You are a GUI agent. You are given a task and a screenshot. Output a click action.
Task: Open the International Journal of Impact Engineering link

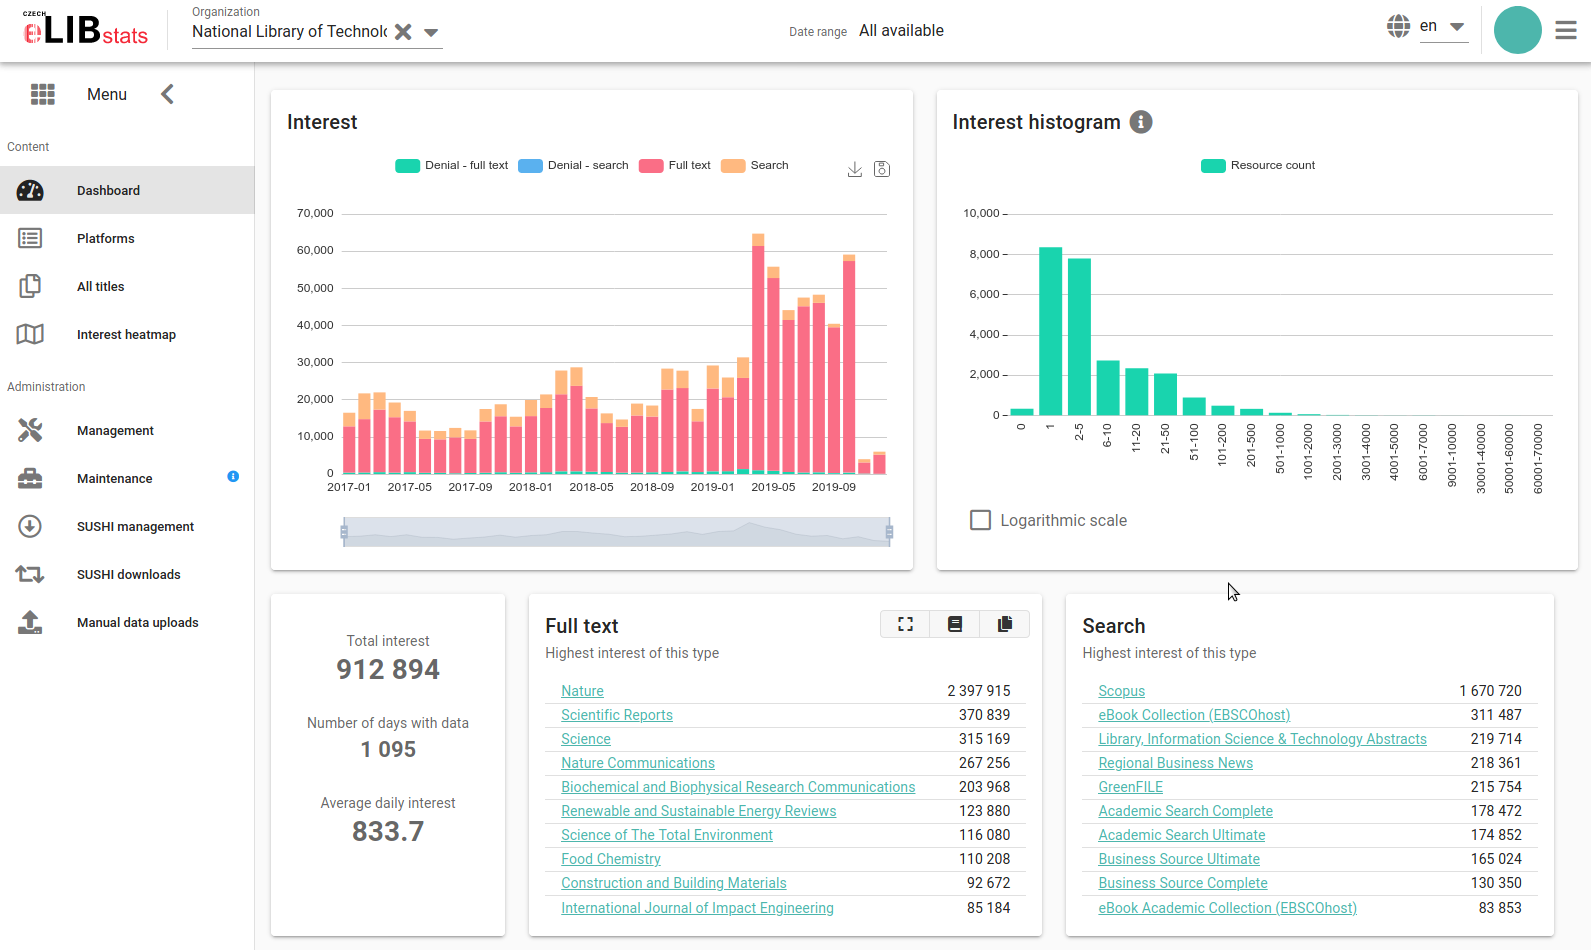697,908
